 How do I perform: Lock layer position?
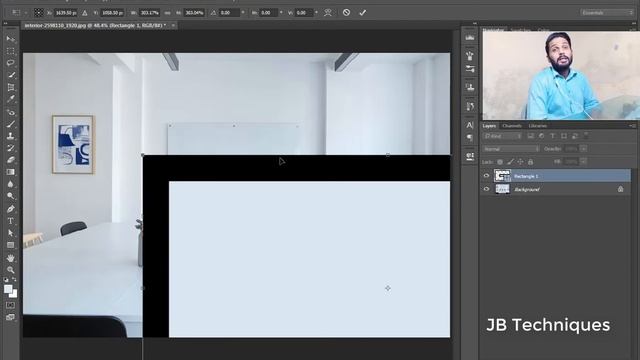[520, 162]
